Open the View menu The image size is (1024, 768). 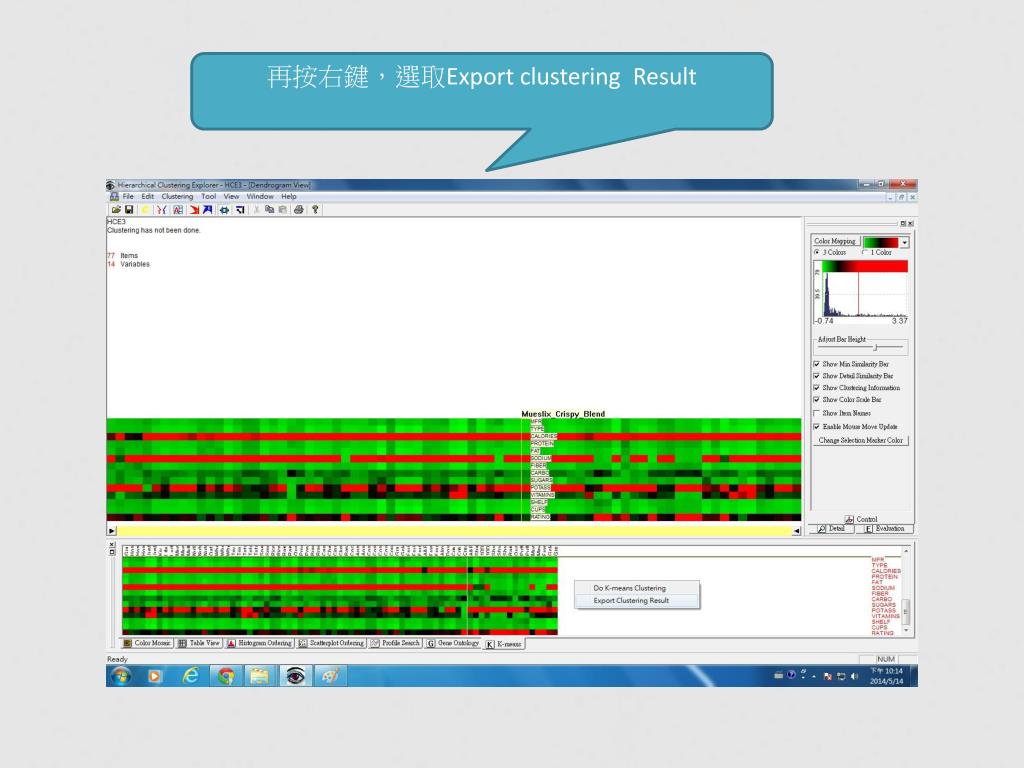click(231, 197)
